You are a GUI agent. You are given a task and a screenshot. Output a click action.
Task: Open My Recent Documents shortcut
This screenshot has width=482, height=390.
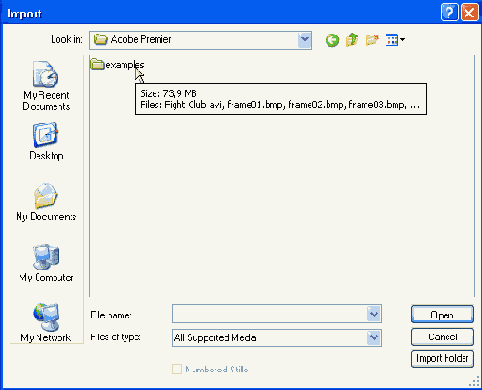[46, 86]
